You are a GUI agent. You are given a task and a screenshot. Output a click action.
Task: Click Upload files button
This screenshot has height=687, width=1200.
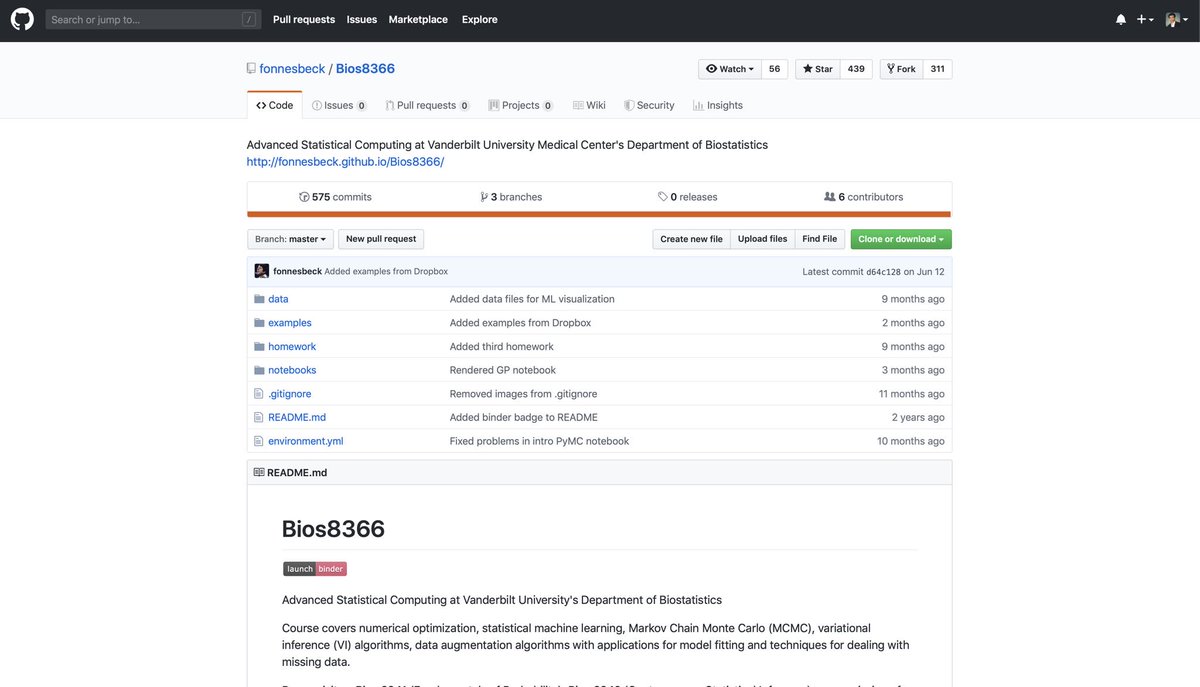762,239
